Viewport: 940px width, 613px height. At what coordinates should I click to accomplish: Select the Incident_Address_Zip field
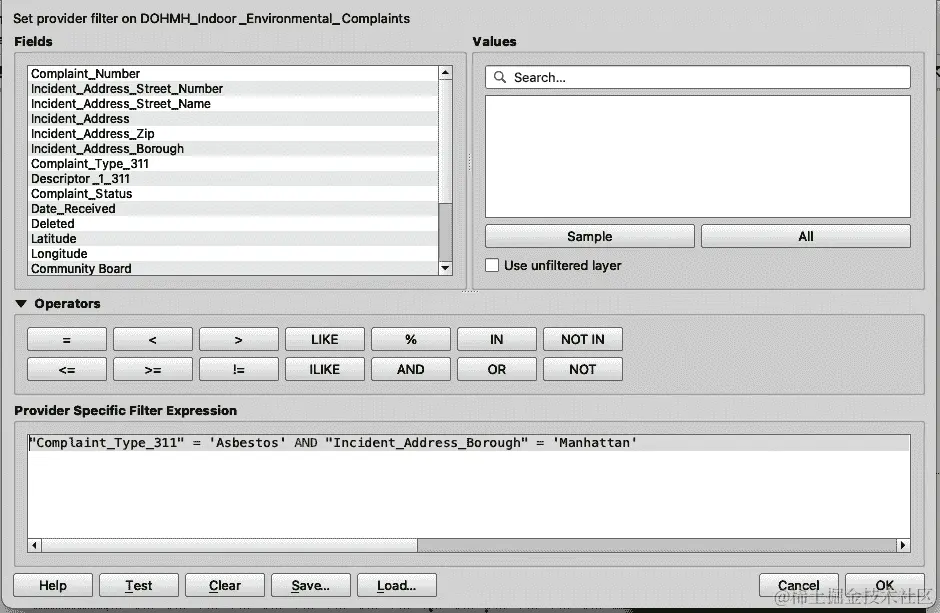click(233, 133)
